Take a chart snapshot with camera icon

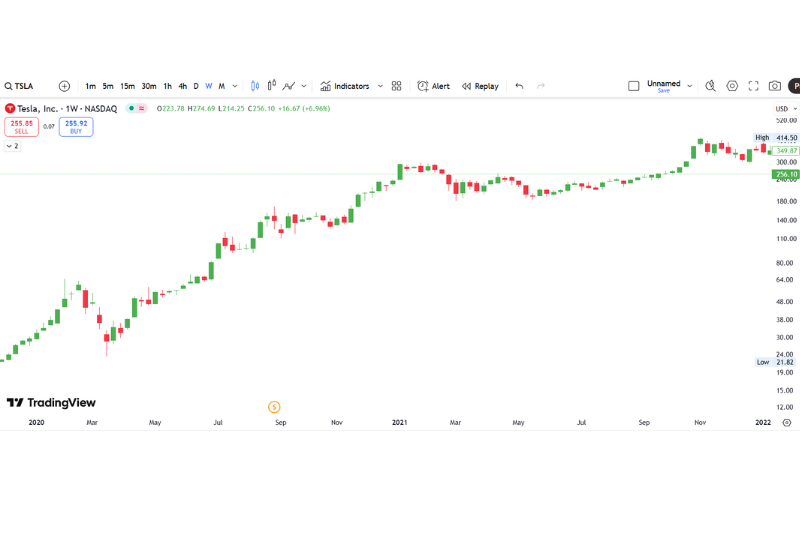click(774, 86)
